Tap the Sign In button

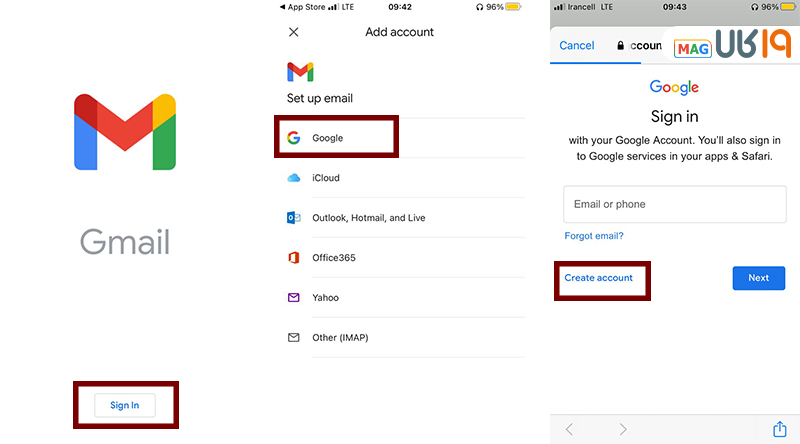click(x=125, y=405)
